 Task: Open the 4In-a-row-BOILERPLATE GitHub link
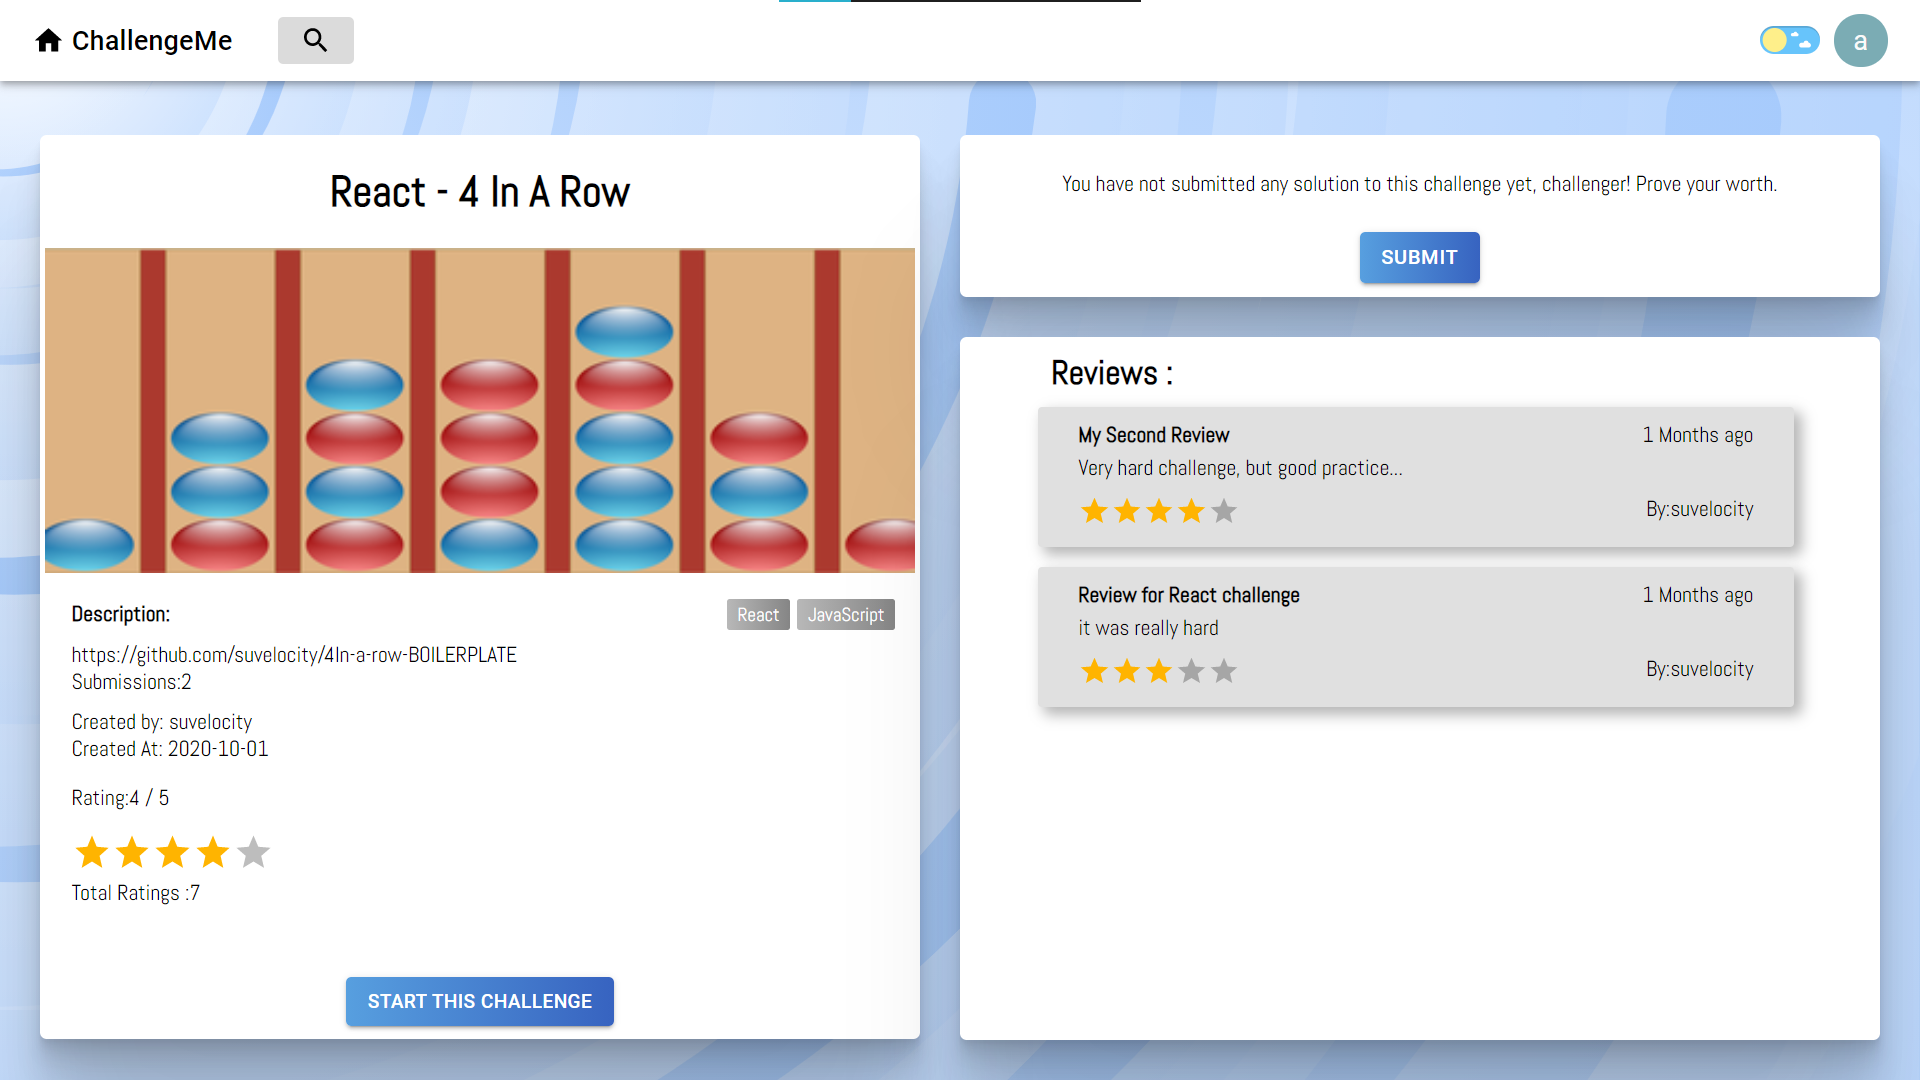294,655
